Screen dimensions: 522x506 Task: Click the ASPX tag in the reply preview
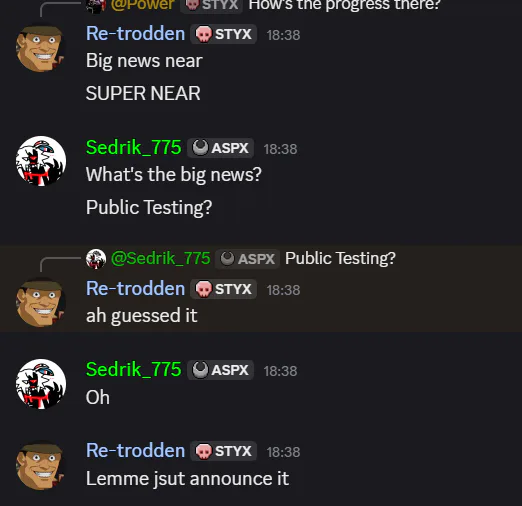tap(247, 259)
